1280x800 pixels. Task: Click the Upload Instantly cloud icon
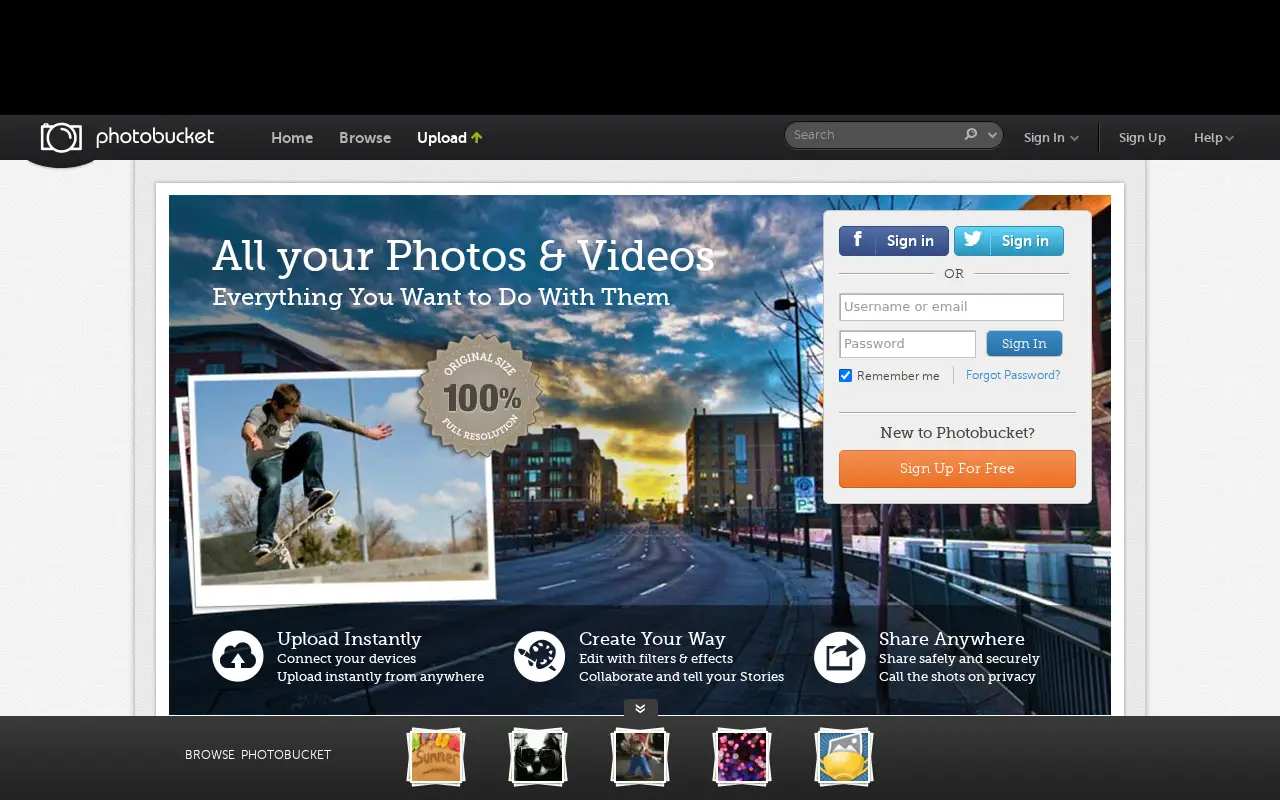tap(238, 657)
